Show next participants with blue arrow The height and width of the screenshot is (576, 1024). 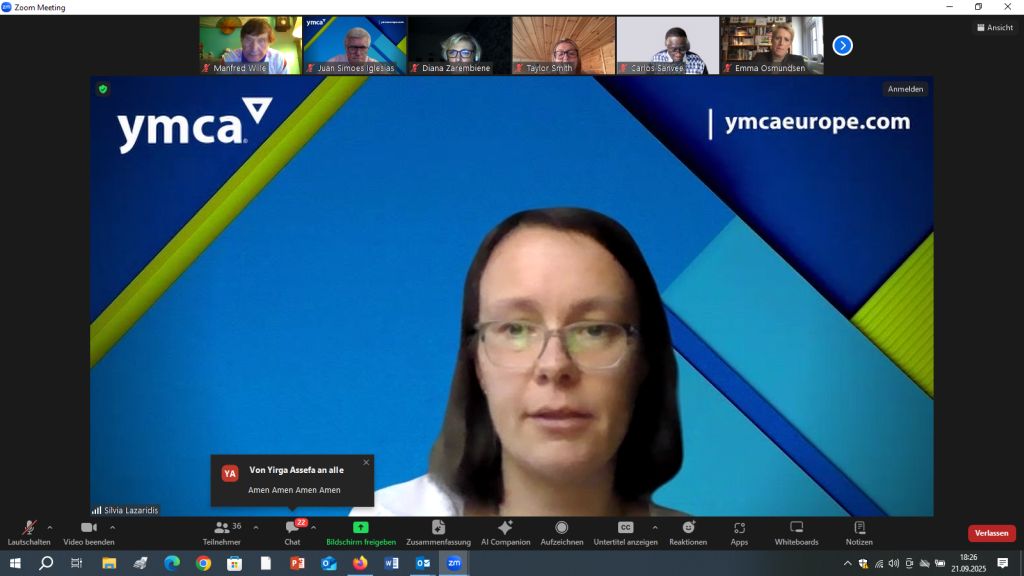click(x=842, y=46)
